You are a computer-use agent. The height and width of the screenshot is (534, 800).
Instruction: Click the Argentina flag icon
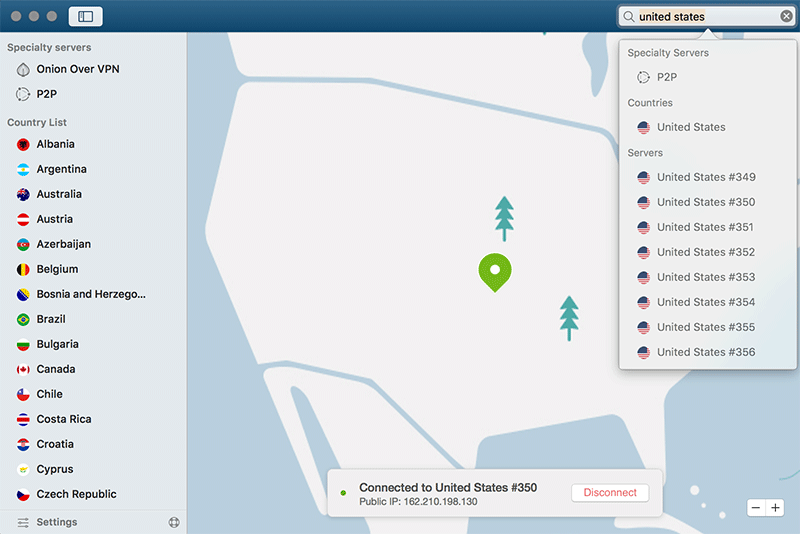(x=23, y=169)
